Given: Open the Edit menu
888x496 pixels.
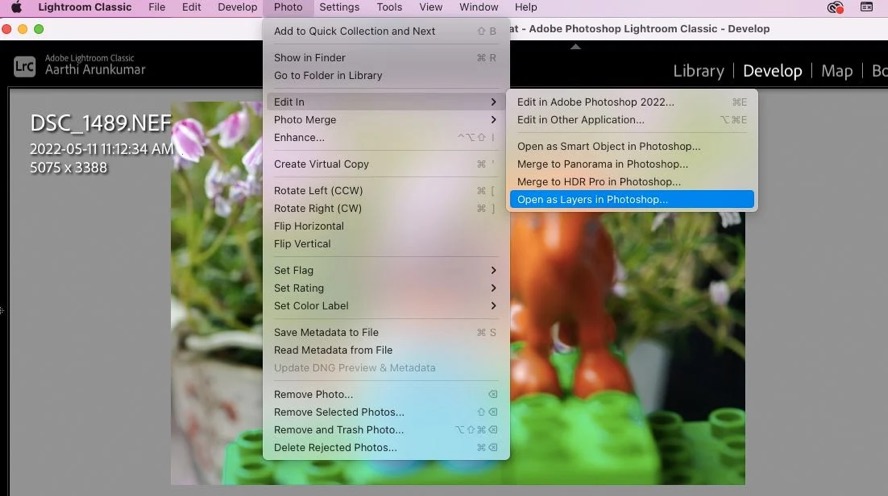Looking at the screenshot, I should (x=191, y=7).
